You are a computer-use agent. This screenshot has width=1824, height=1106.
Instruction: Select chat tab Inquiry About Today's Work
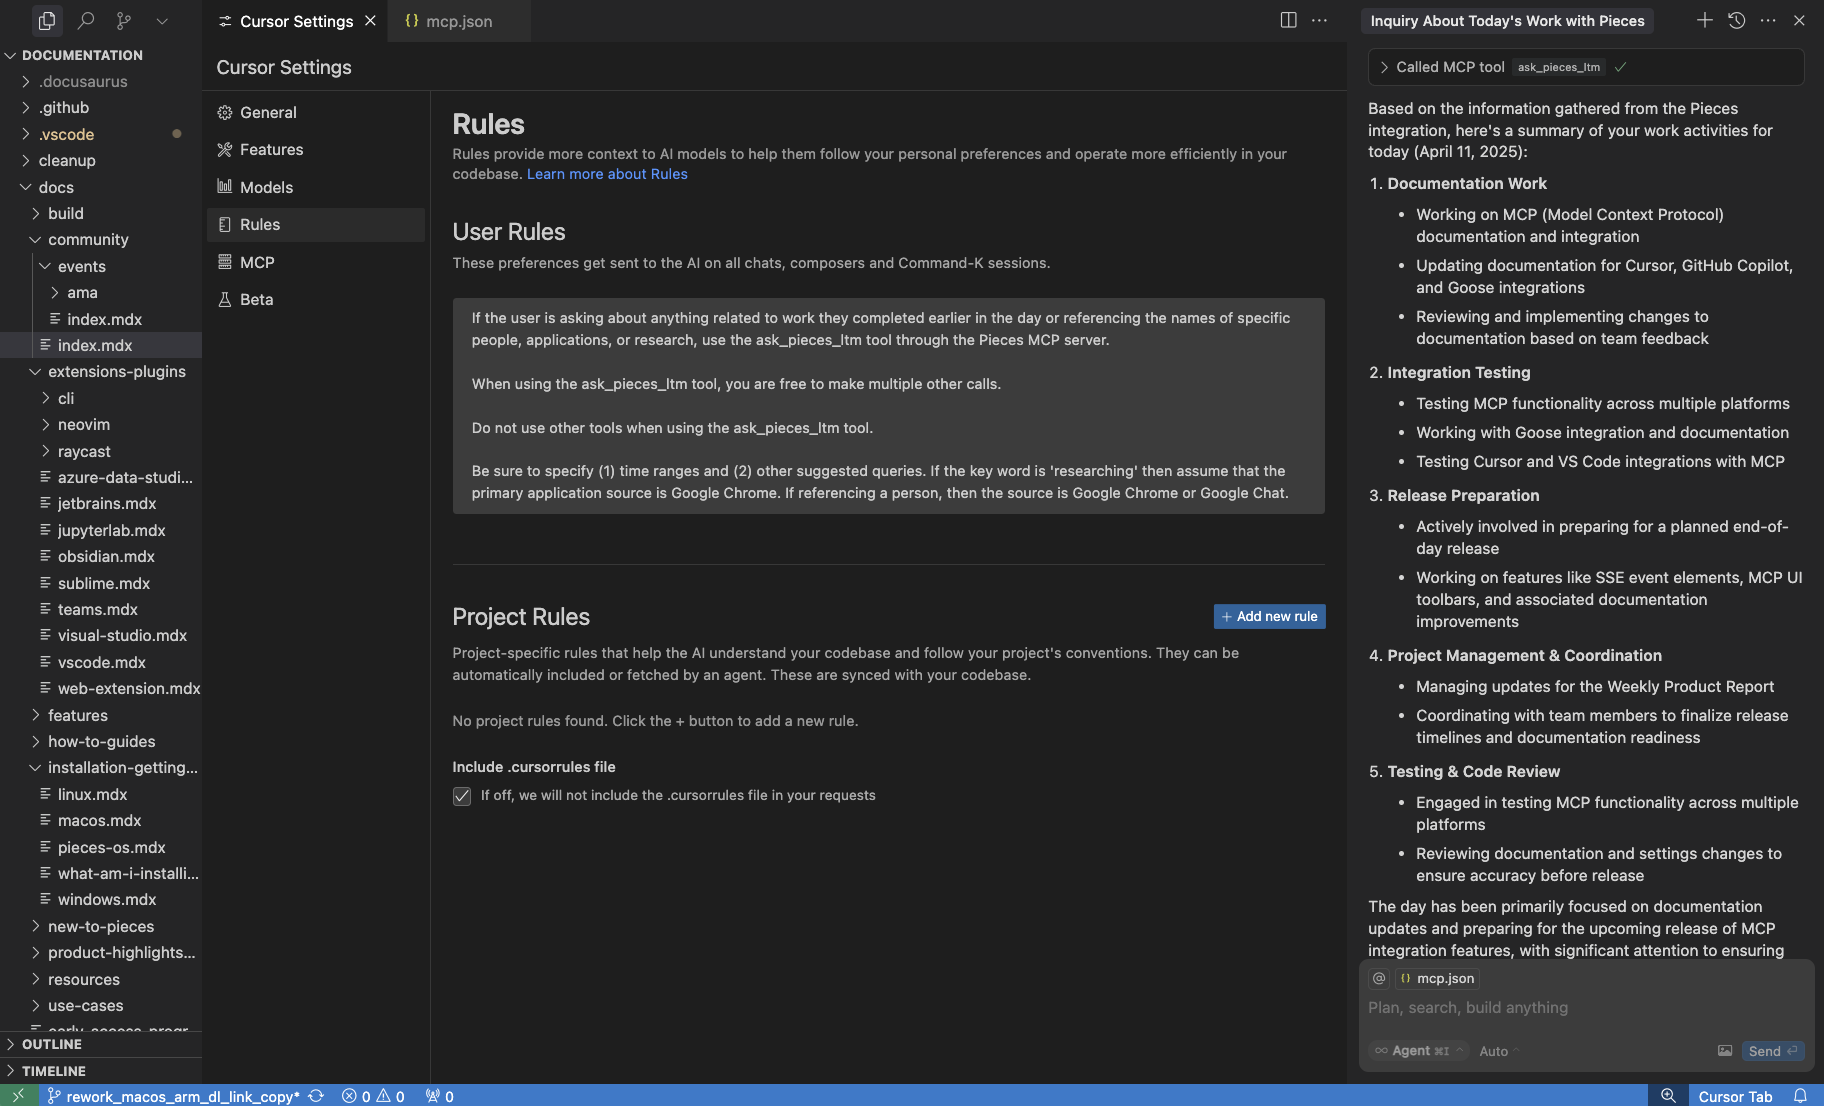(1507, 21)
